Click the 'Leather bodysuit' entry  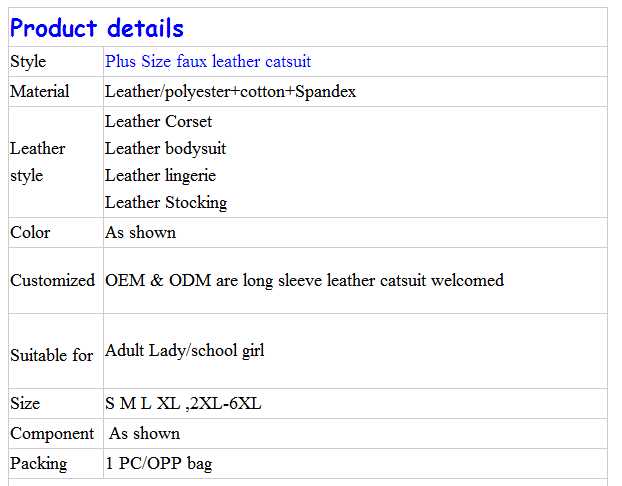165,149
